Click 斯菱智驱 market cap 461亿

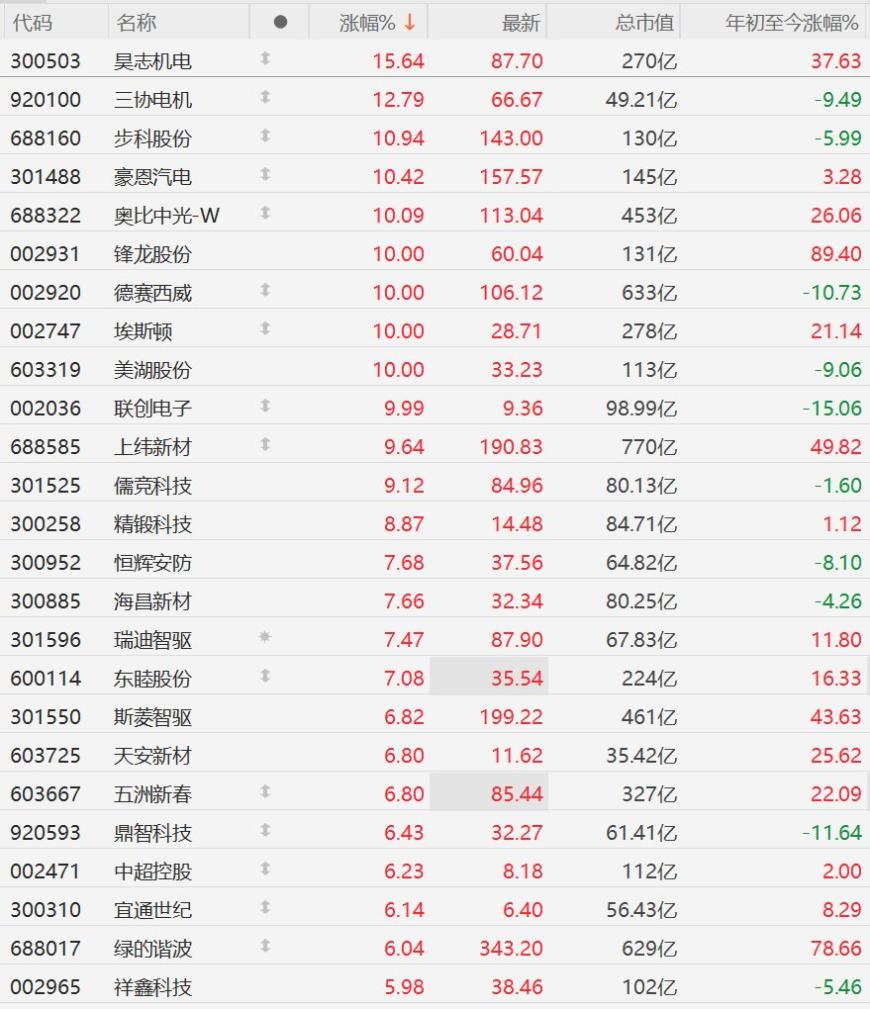point(649,717)
